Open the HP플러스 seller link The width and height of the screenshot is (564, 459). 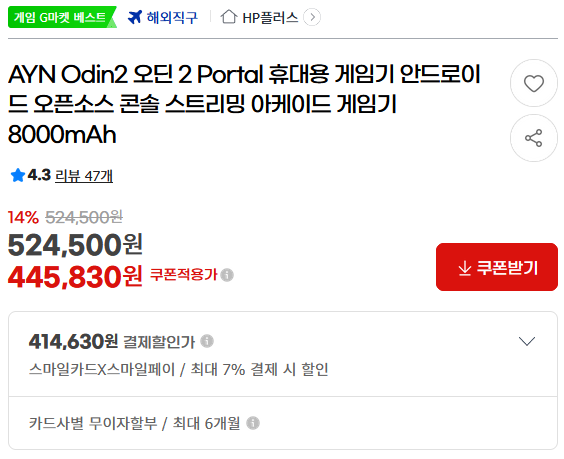[270, 17]
